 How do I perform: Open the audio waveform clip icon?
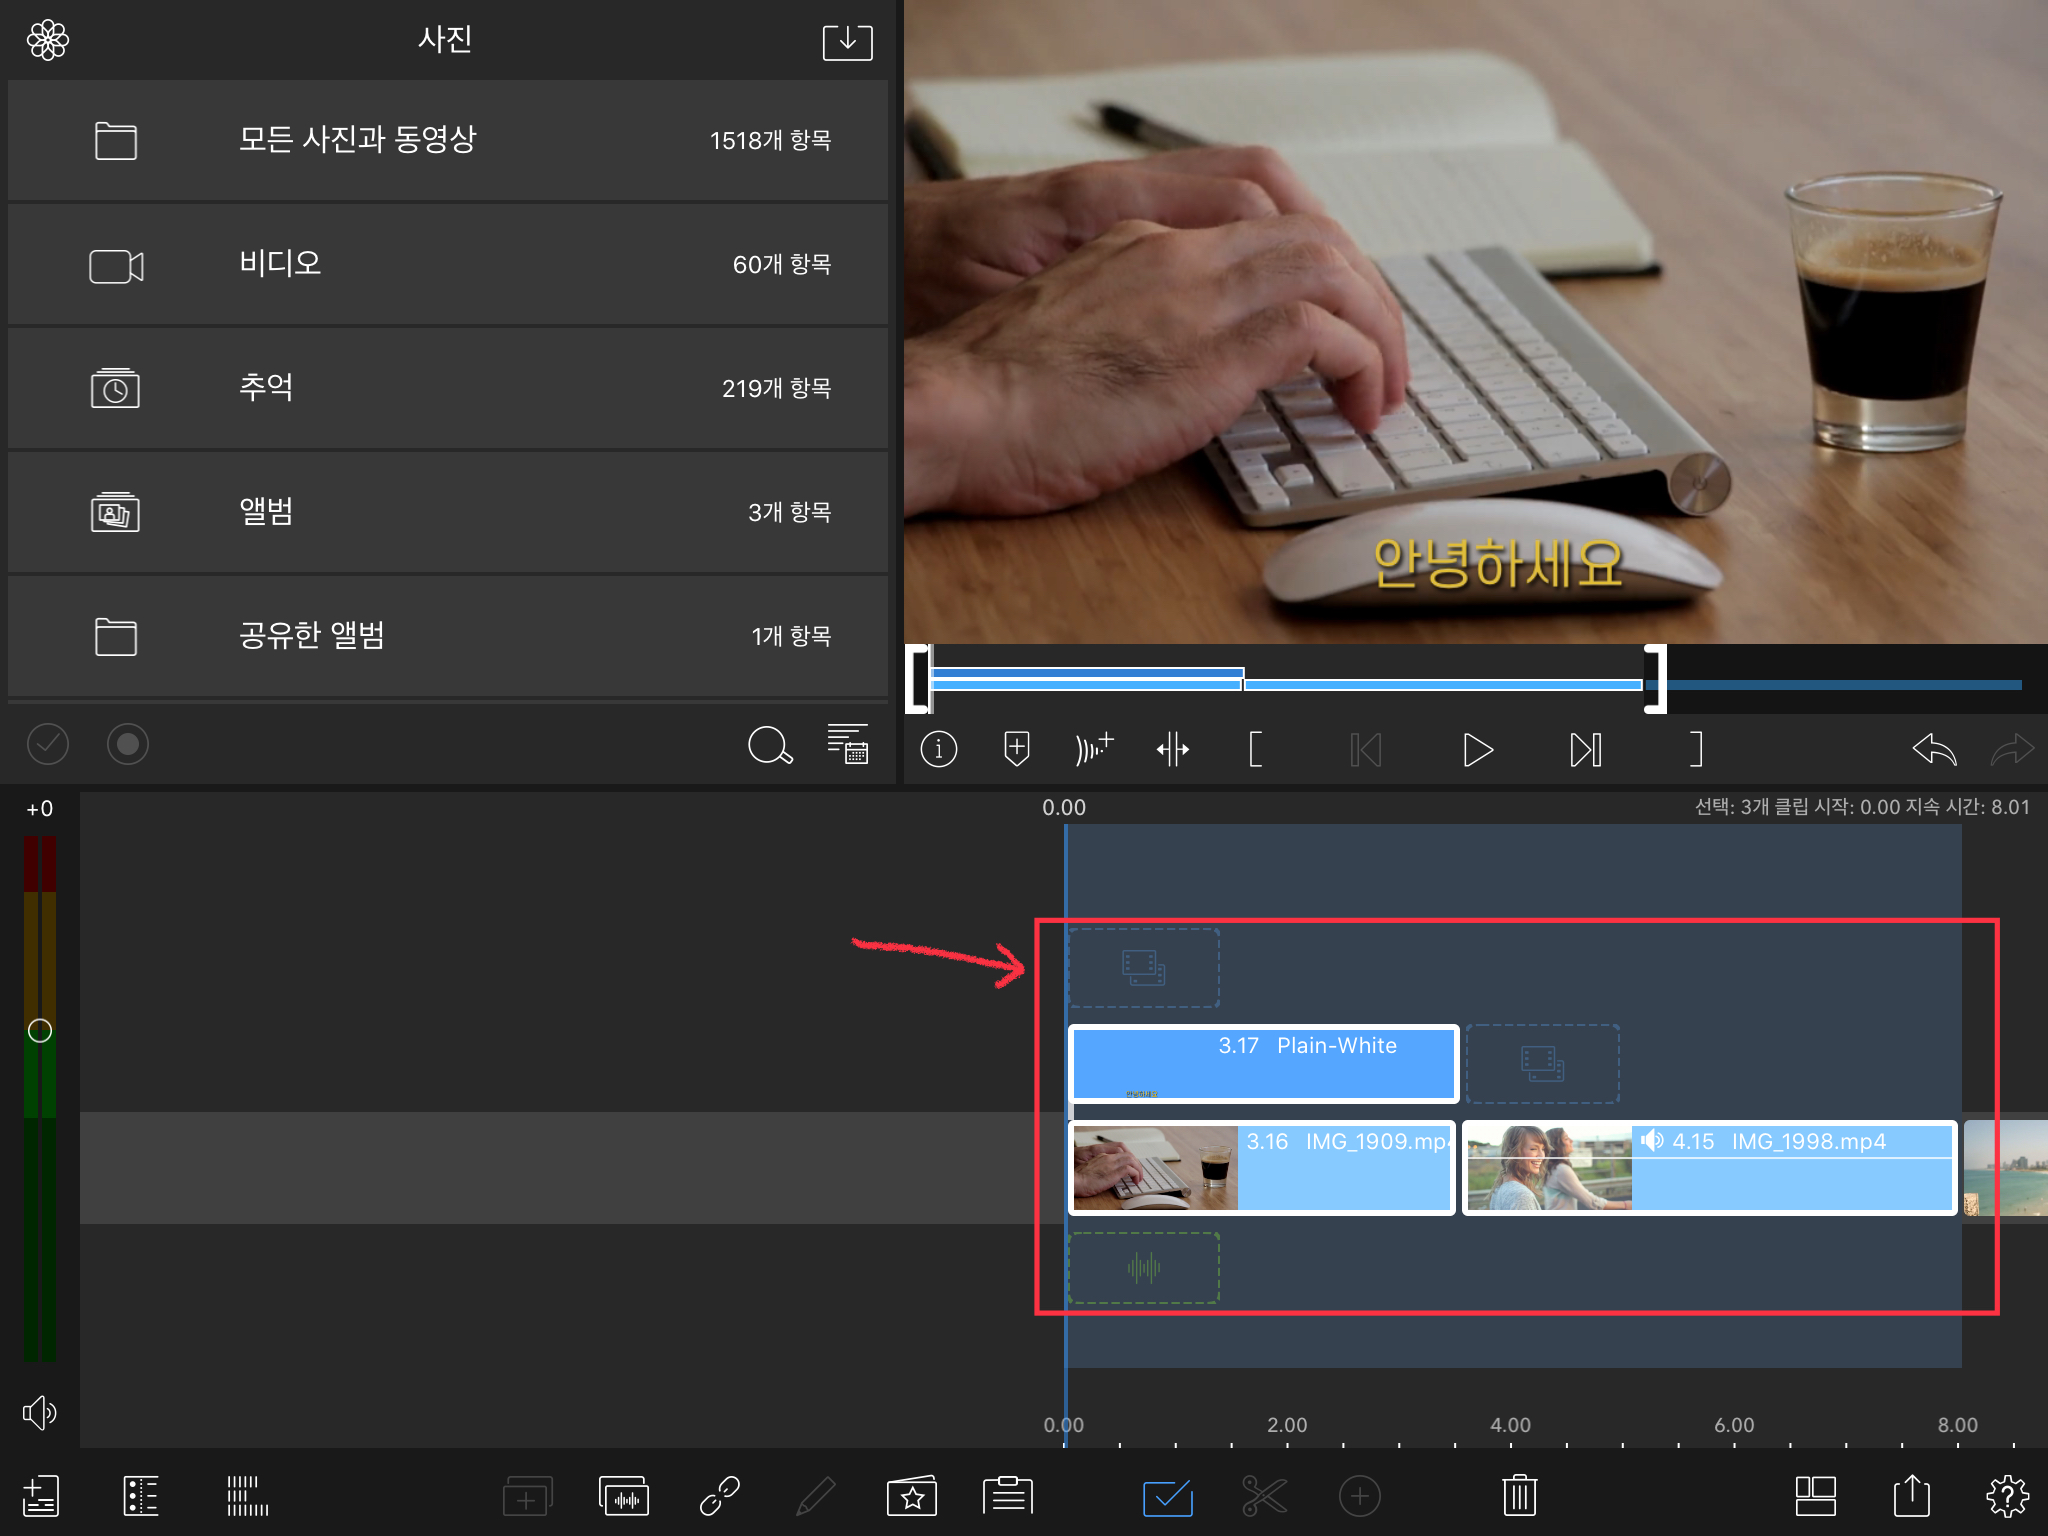click(624, 1496)
